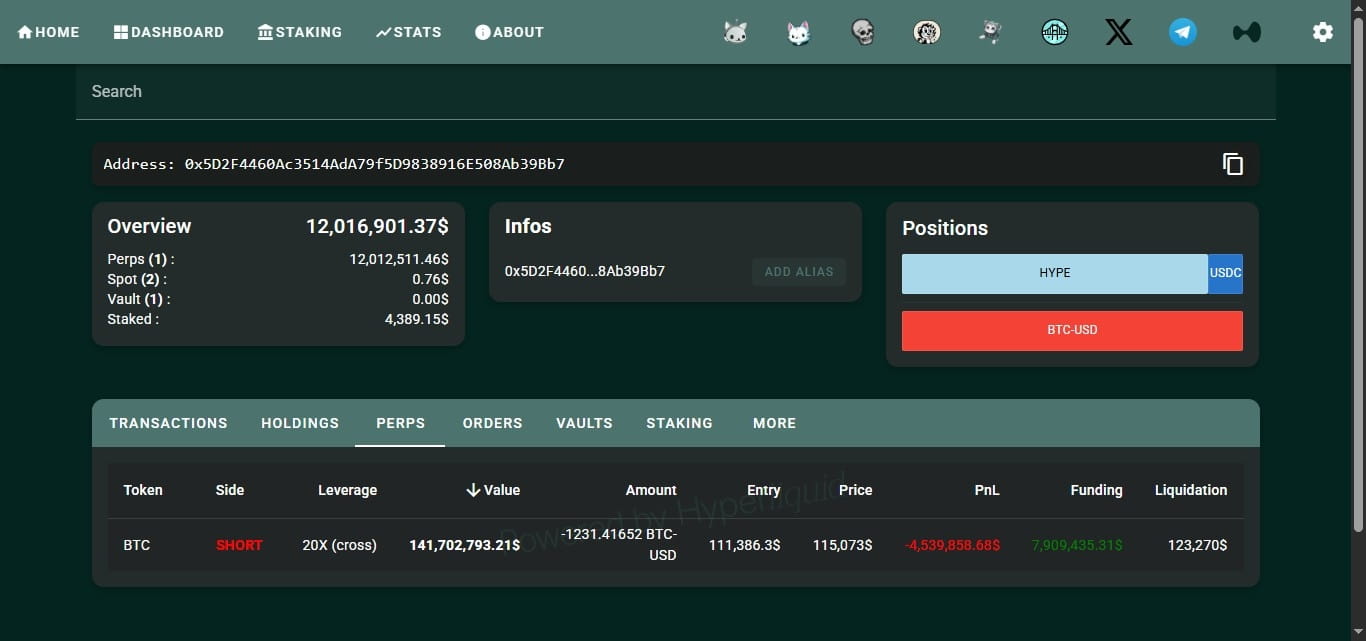Switch to the Vaults tab
This screenshot has height=641, width=1366.
point(584,423)
